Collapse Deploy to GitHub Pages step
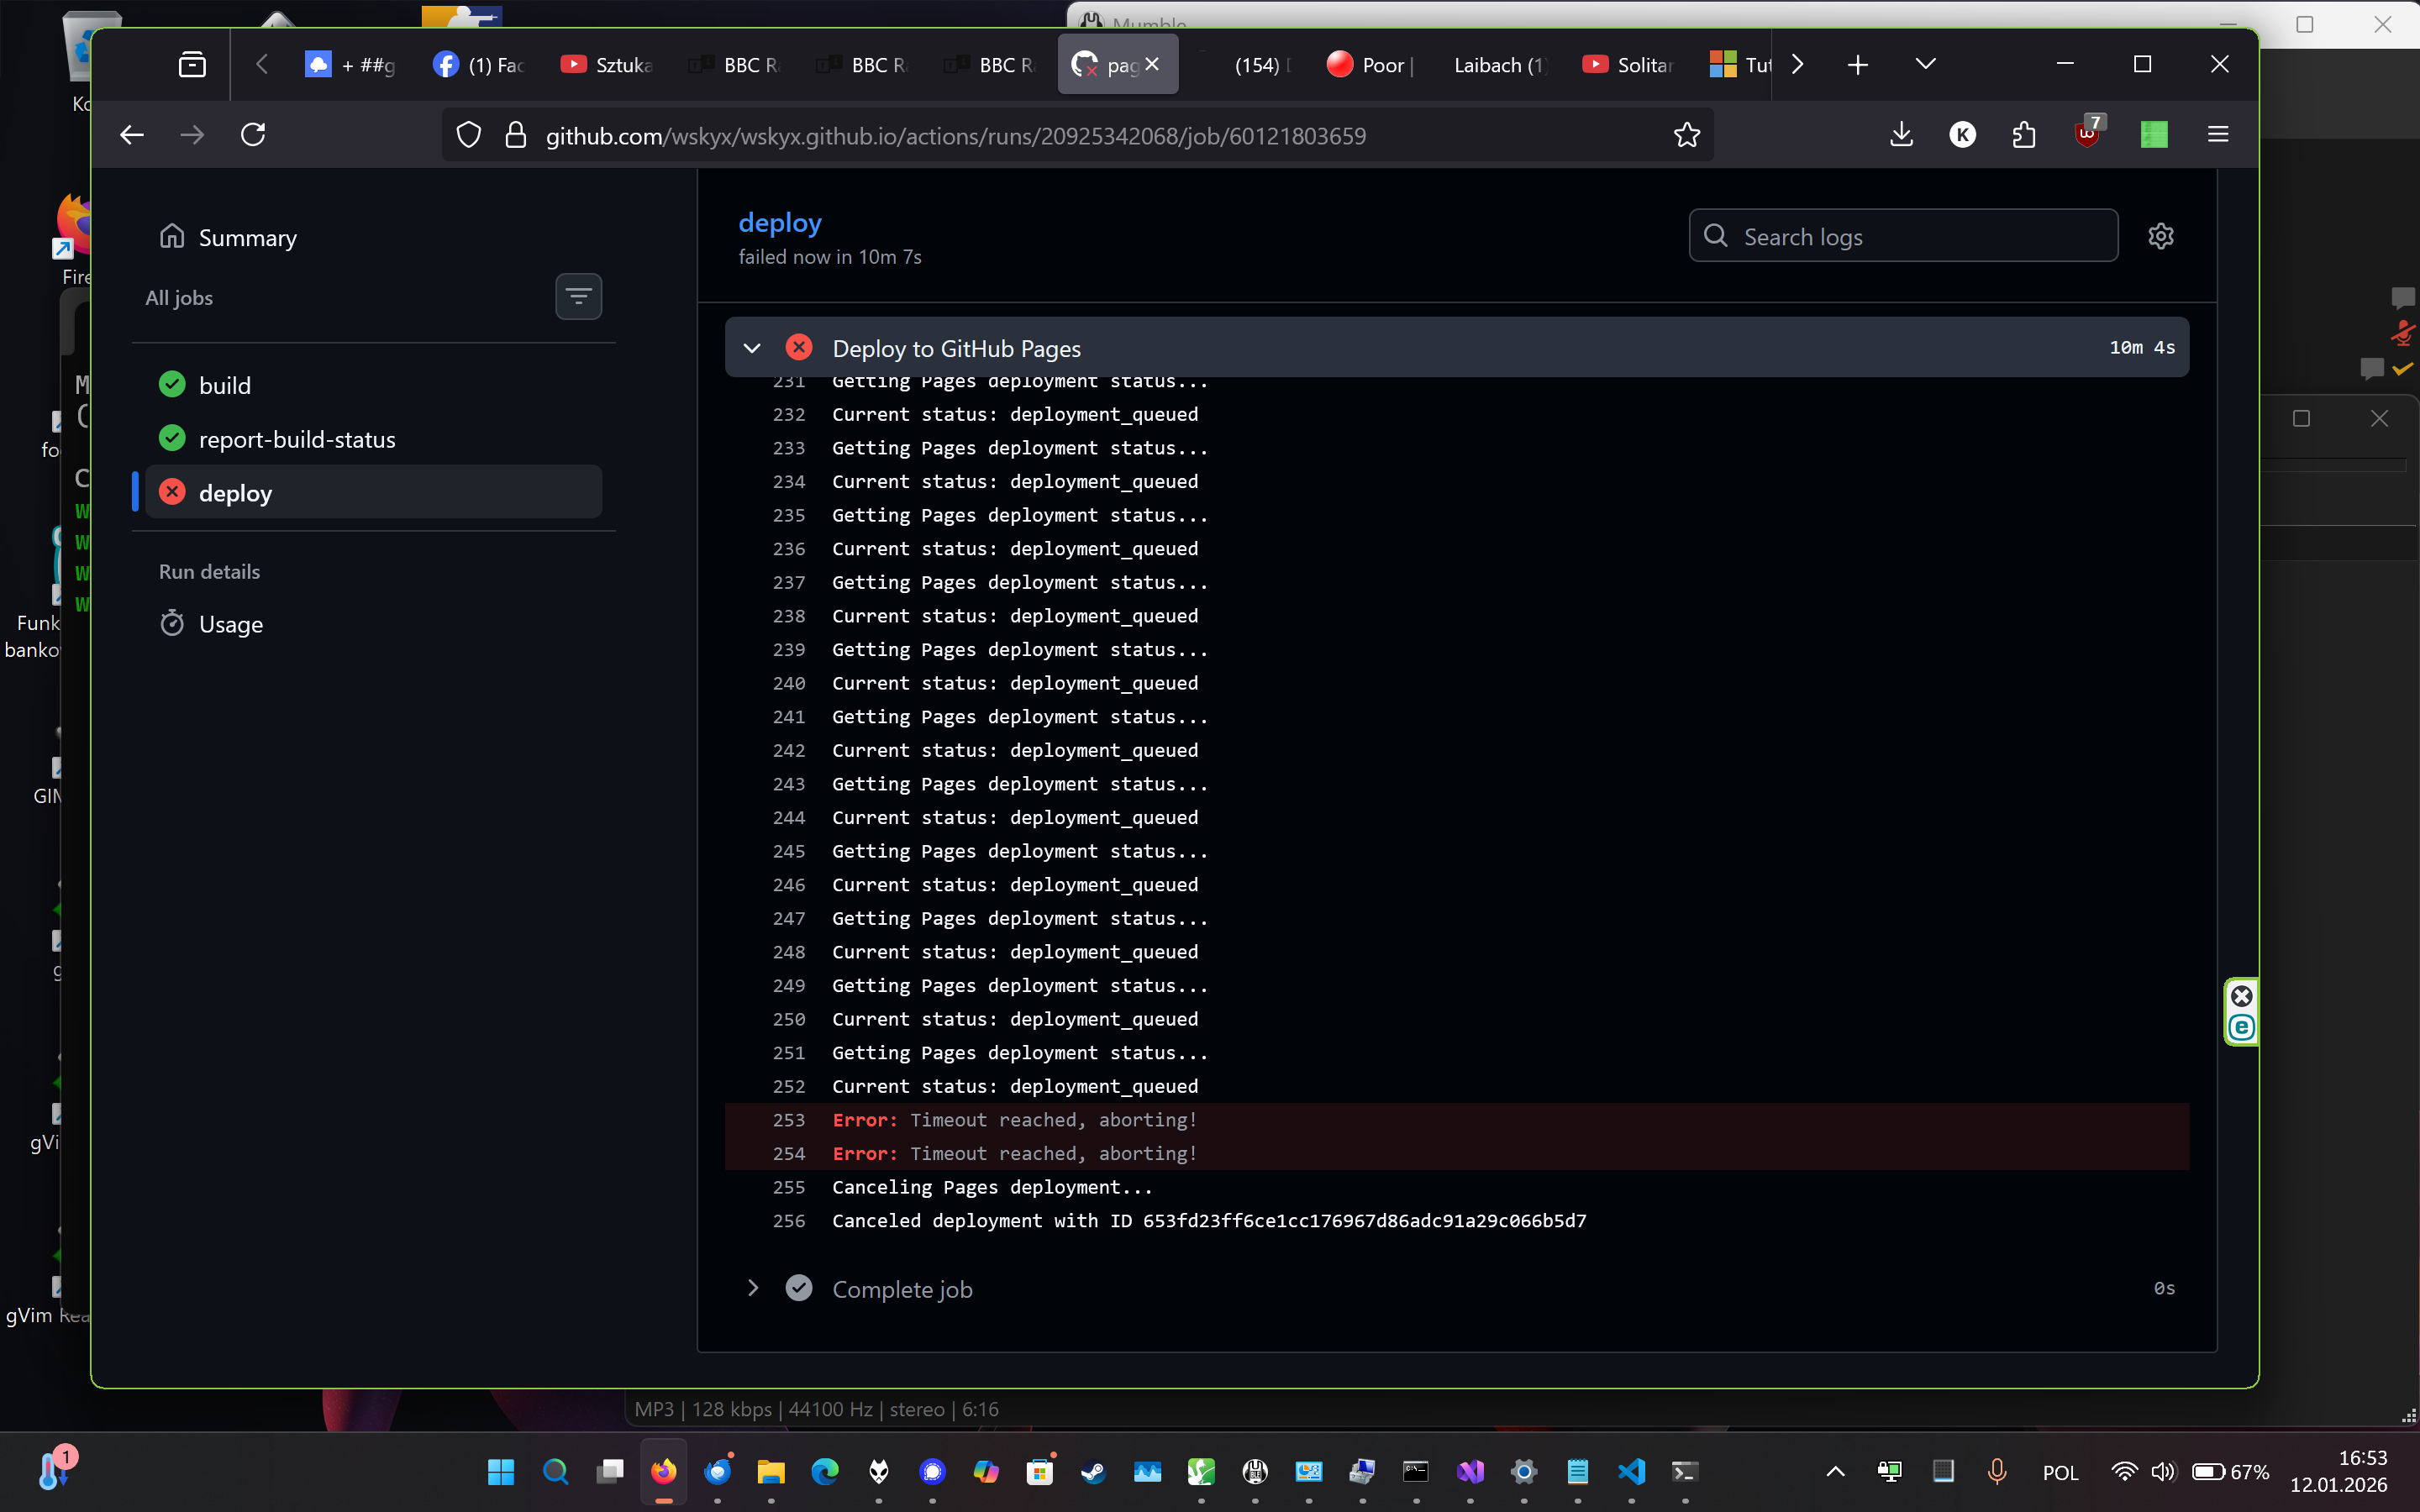Screen dimensions: 2420x1512 pyautogui.click(x=752, y=348)
